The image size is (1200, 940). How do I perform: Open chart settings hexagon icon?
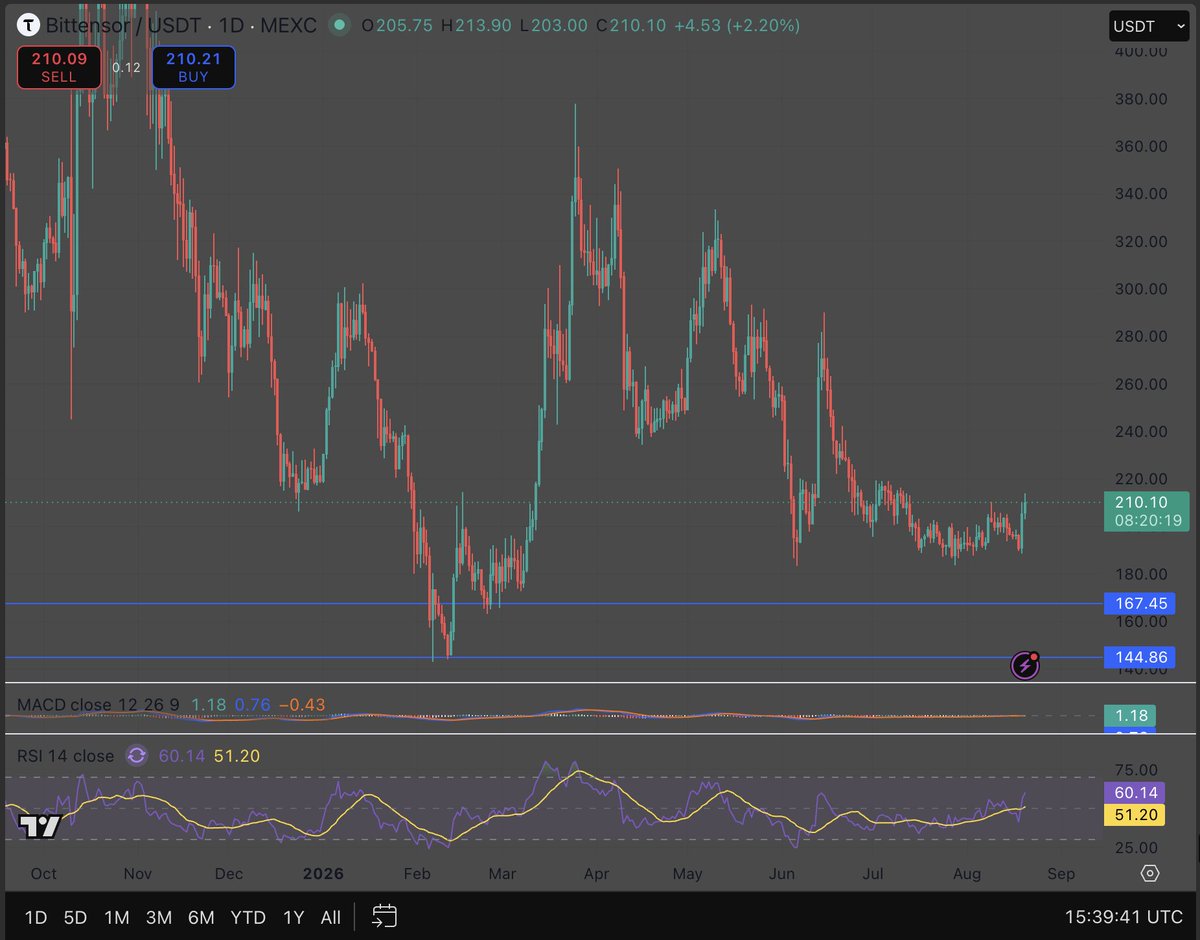coord(1150,873)
